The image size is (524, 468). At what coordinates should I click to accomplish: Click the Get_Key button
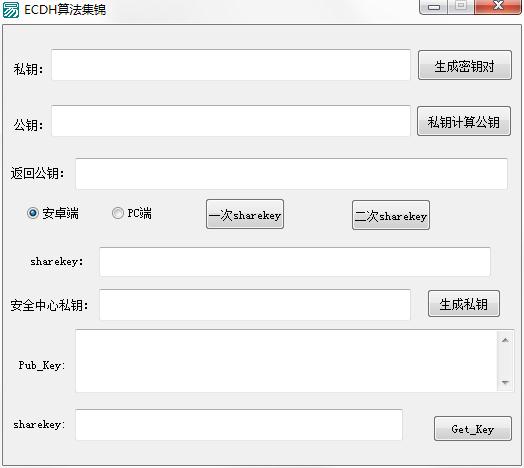473,428
